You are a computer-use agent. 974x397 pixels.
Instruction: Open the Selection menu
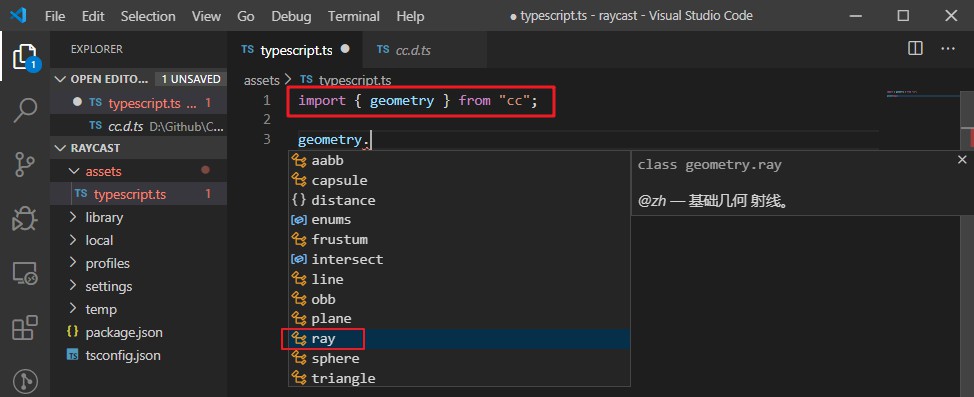tap(149, 16)
